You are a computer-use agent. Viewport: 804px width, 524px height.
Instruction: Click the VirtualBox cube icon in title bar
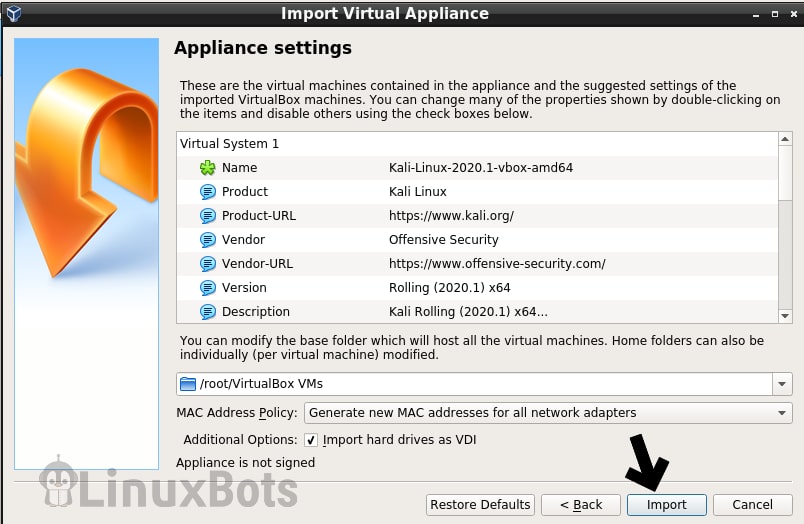(14, 13)
